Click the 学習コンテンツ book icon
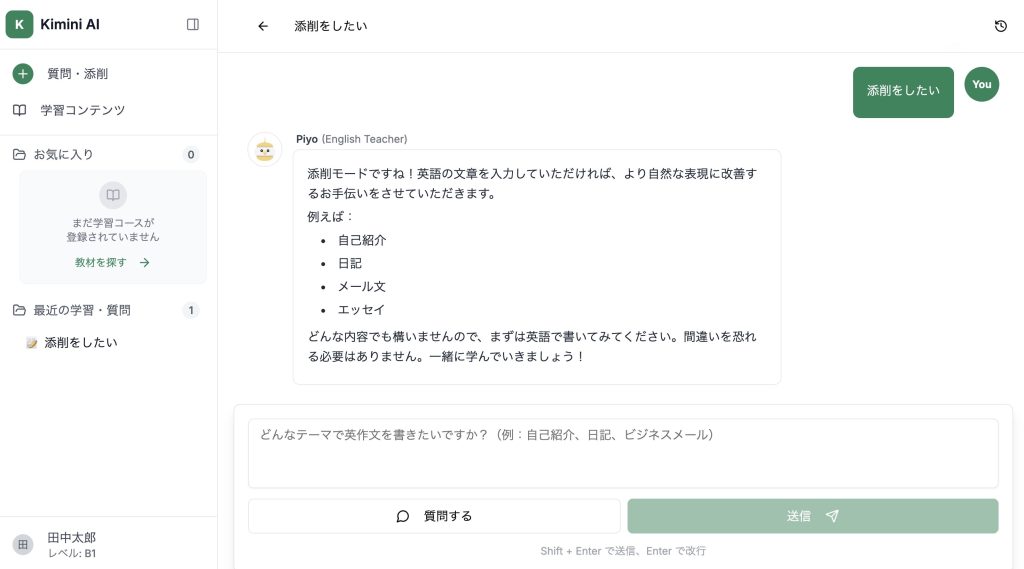Viewport: 1024px width, 569px height. [19, 110]
